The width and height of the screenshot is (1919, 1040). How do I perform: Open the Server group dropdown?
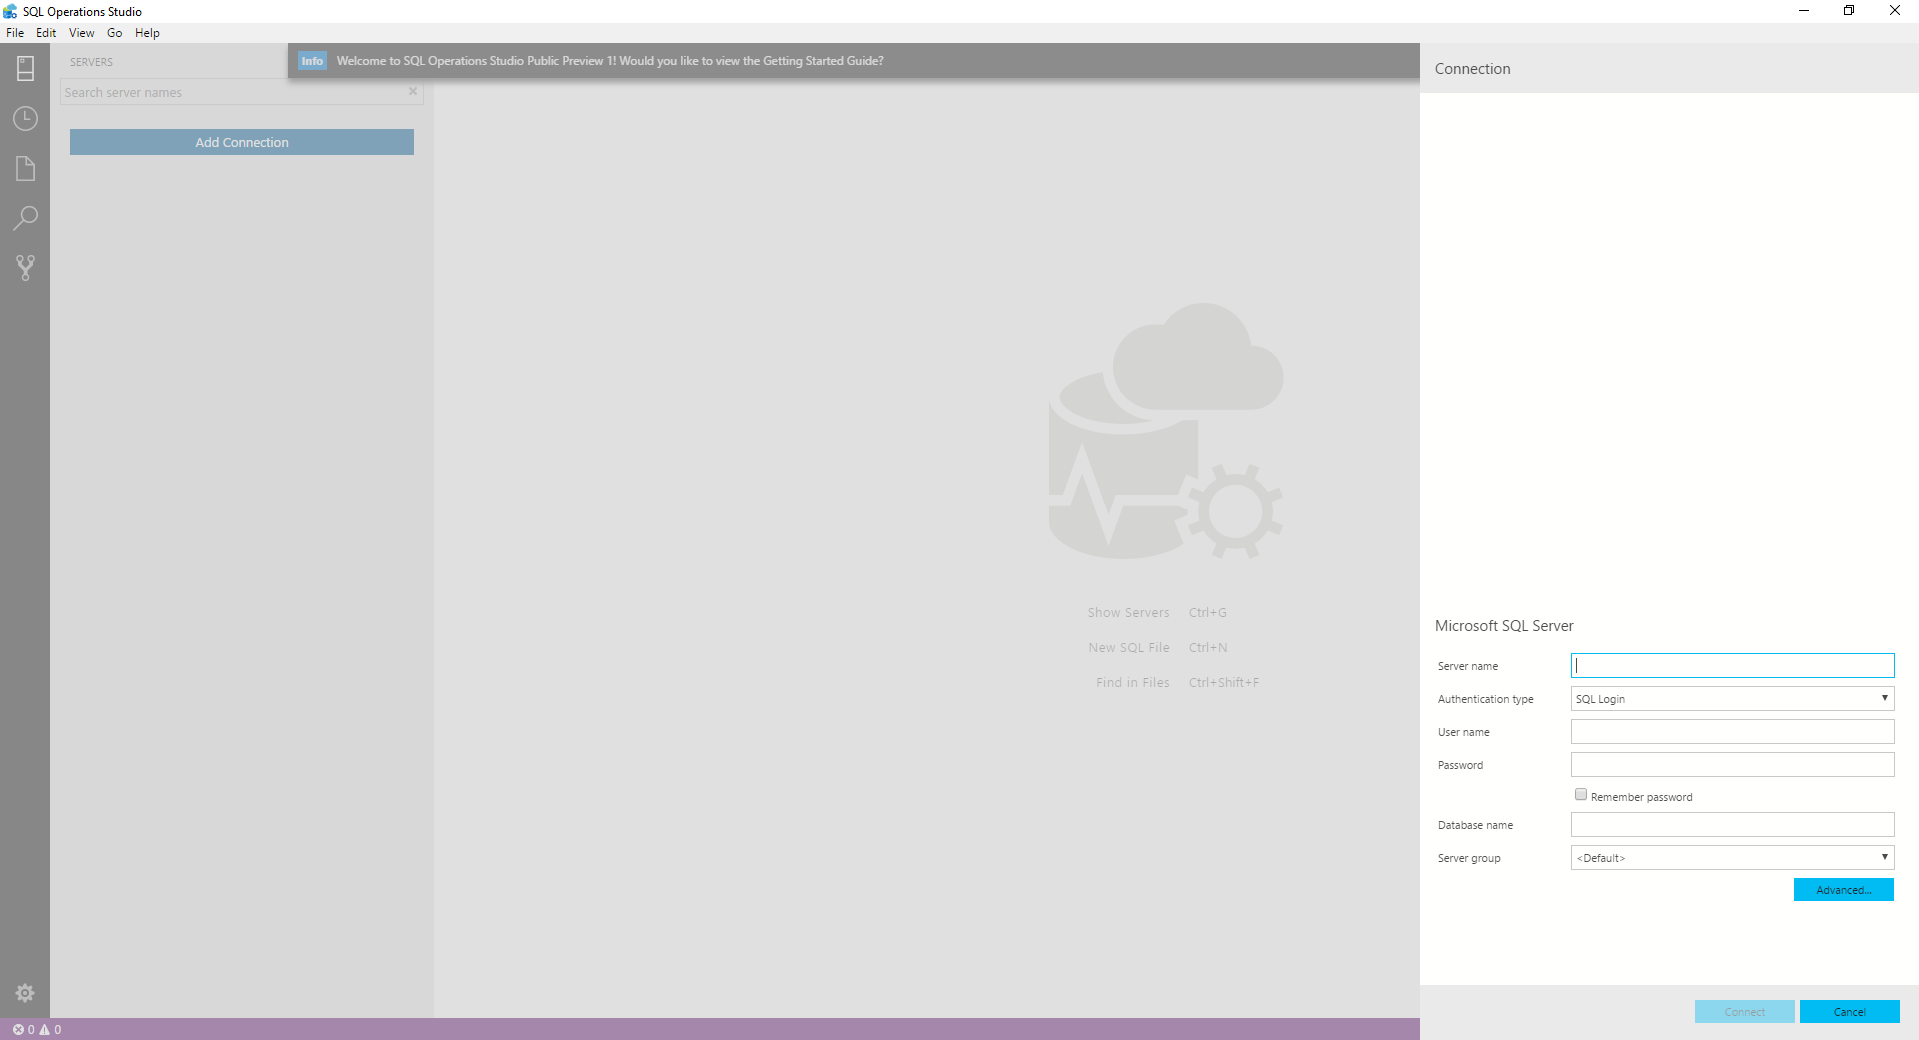pos(1732,858)
